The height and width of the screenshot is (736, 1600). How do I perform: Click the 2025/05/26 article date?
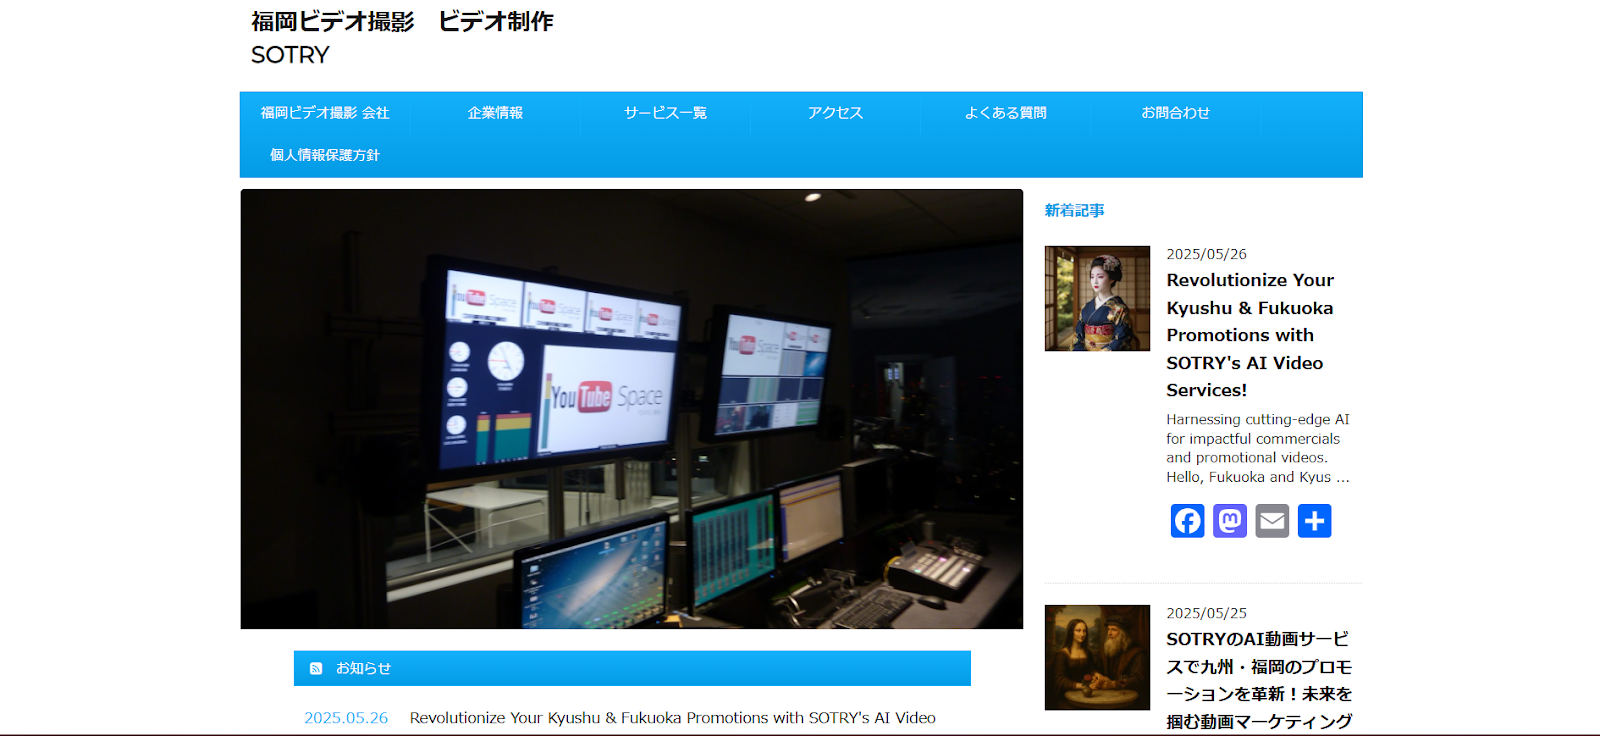pyautogui.click(x=1207, y=254)
